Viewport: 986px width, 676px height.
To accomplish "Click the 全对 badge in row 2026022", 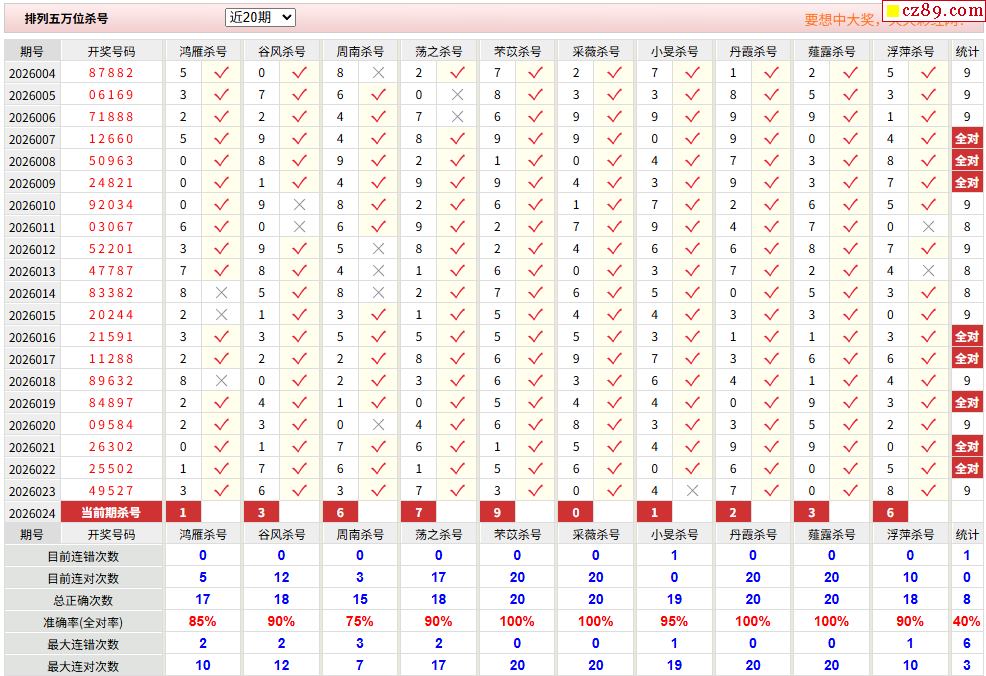I will click(x=967, y=469).
